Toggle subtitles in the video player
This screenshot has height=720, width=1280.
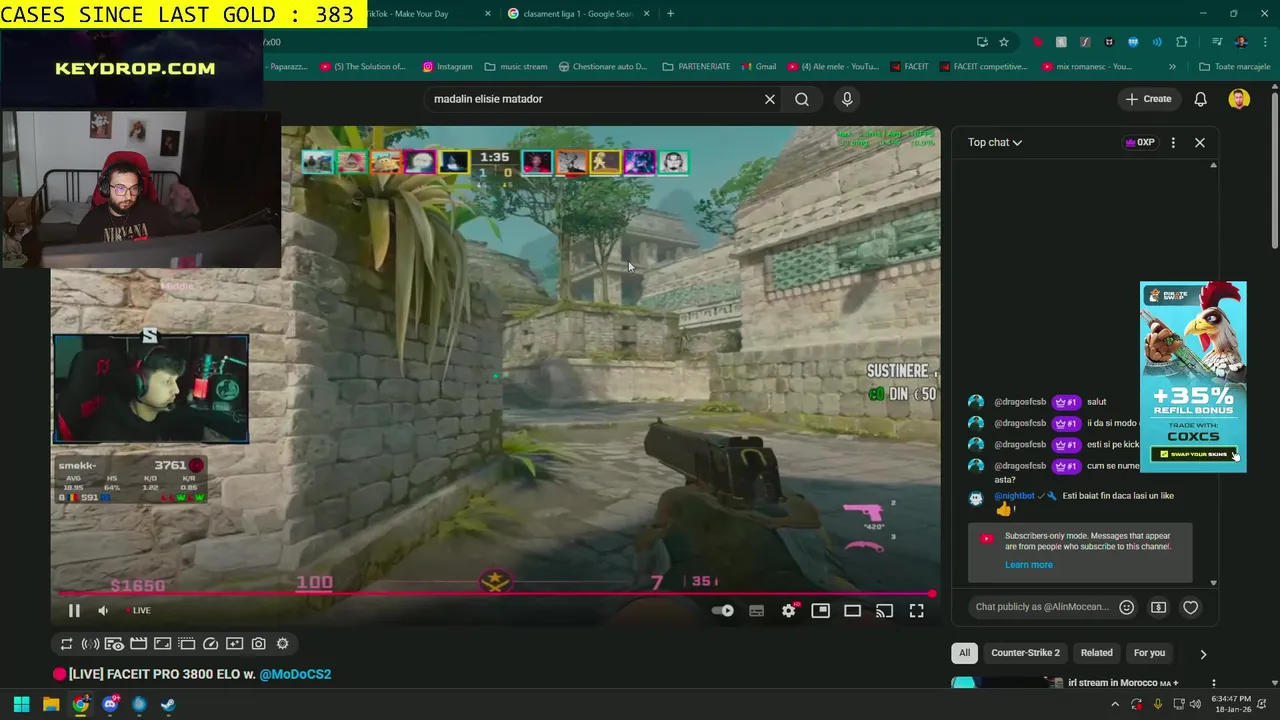click(x=756, y=611)
